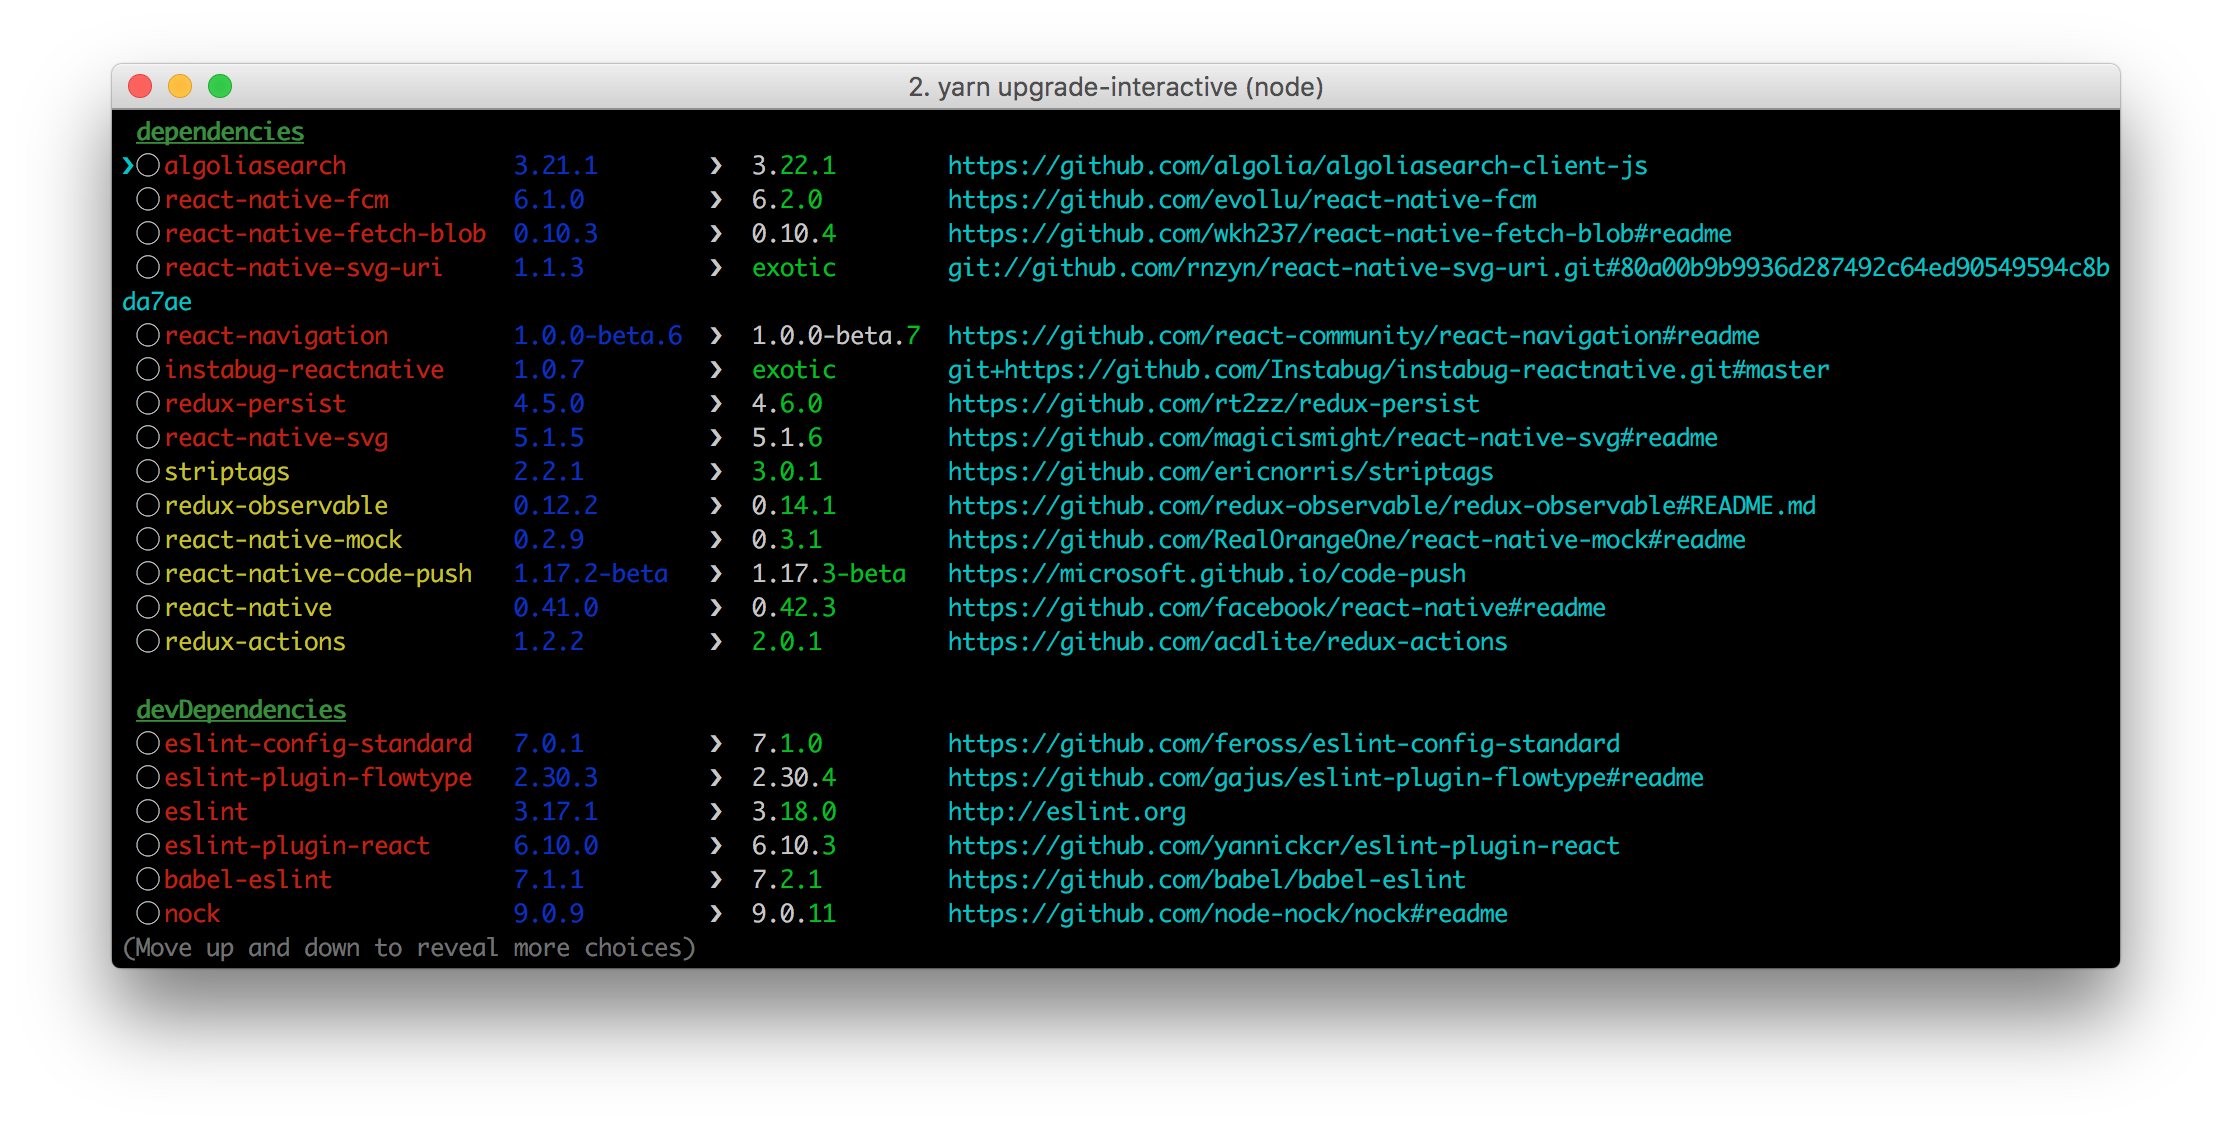Click target version 1.17.3-beta

(829, 574)
